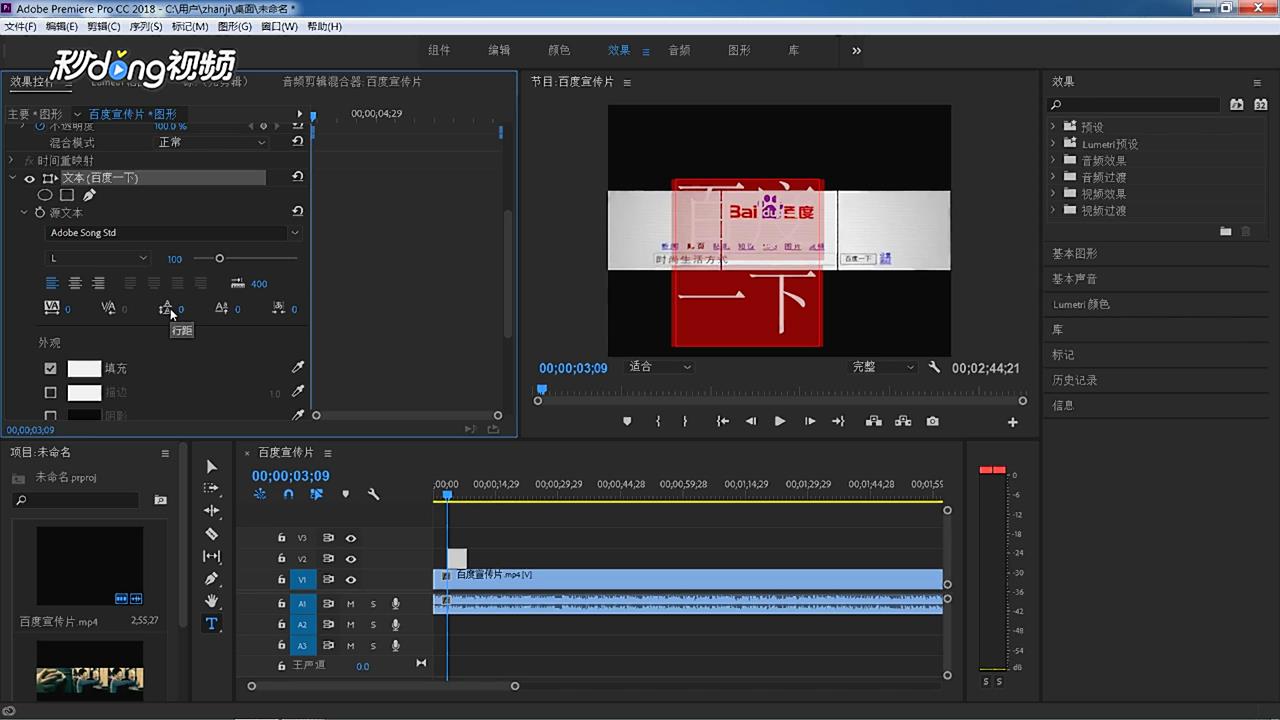
Task: Open the Lumetri 颜色 panel
Action: pos(1082,304)
